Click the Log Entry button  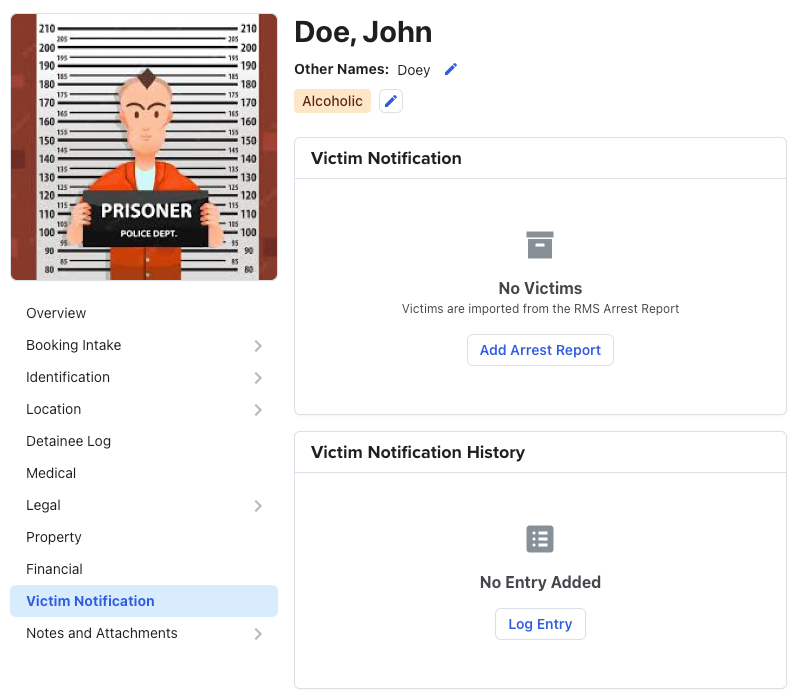tap(540, 624)
